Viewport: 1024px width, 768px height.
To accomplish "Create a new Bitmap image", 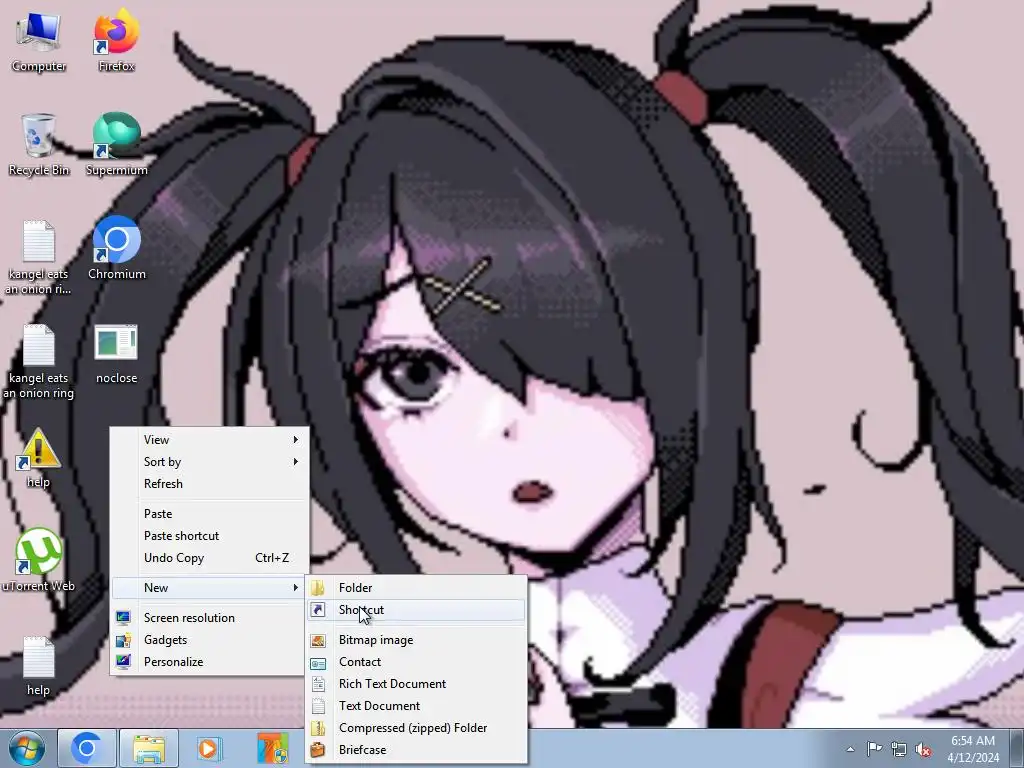I will [416, 640].
